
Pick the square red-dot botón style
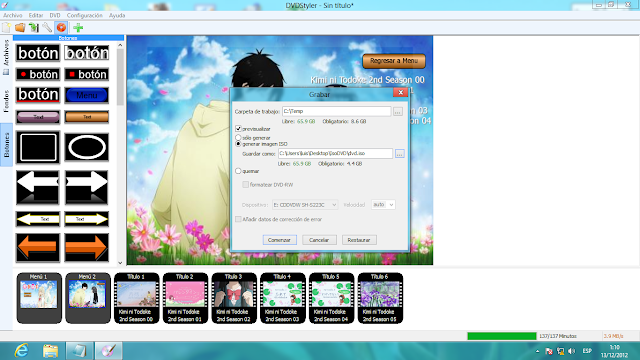click(87, 74)
